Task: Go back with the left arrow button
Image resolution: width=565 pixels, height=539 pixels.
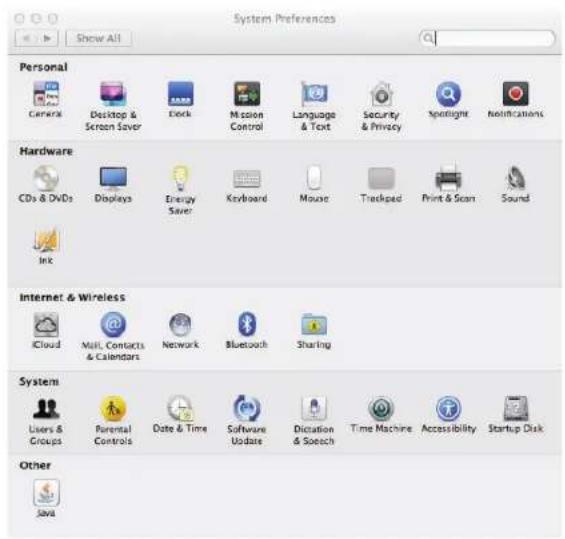Action: point(26,38)
